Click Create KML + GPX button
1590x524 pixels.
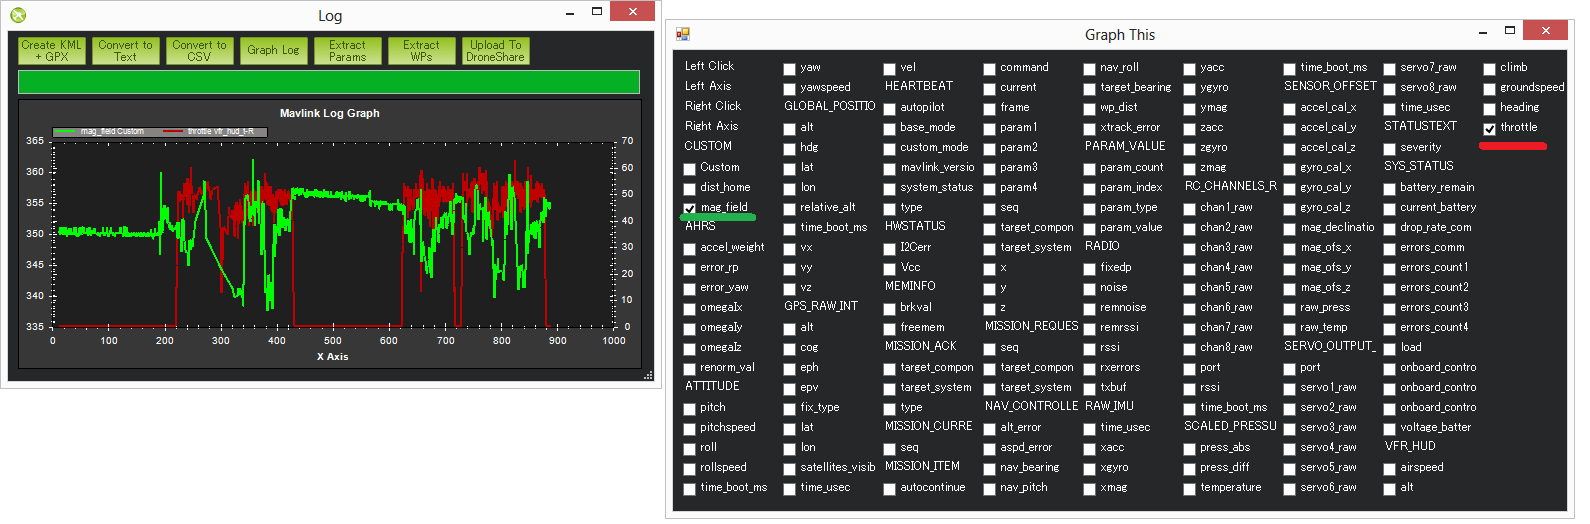tap(51, 51)
